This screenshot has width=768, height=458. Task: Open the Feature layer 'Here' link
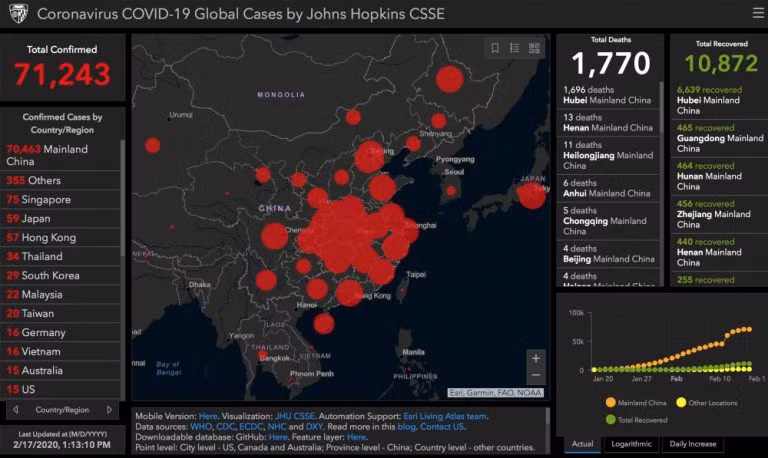tap(356, 437)
